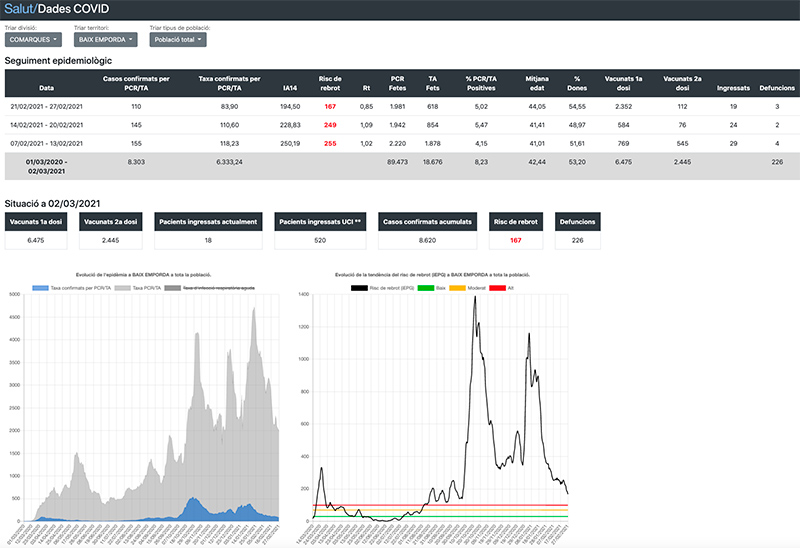
Task: Click 'Pacients ingressats actualment' card header
Action: pyautogui.click(x=208, y=221)
